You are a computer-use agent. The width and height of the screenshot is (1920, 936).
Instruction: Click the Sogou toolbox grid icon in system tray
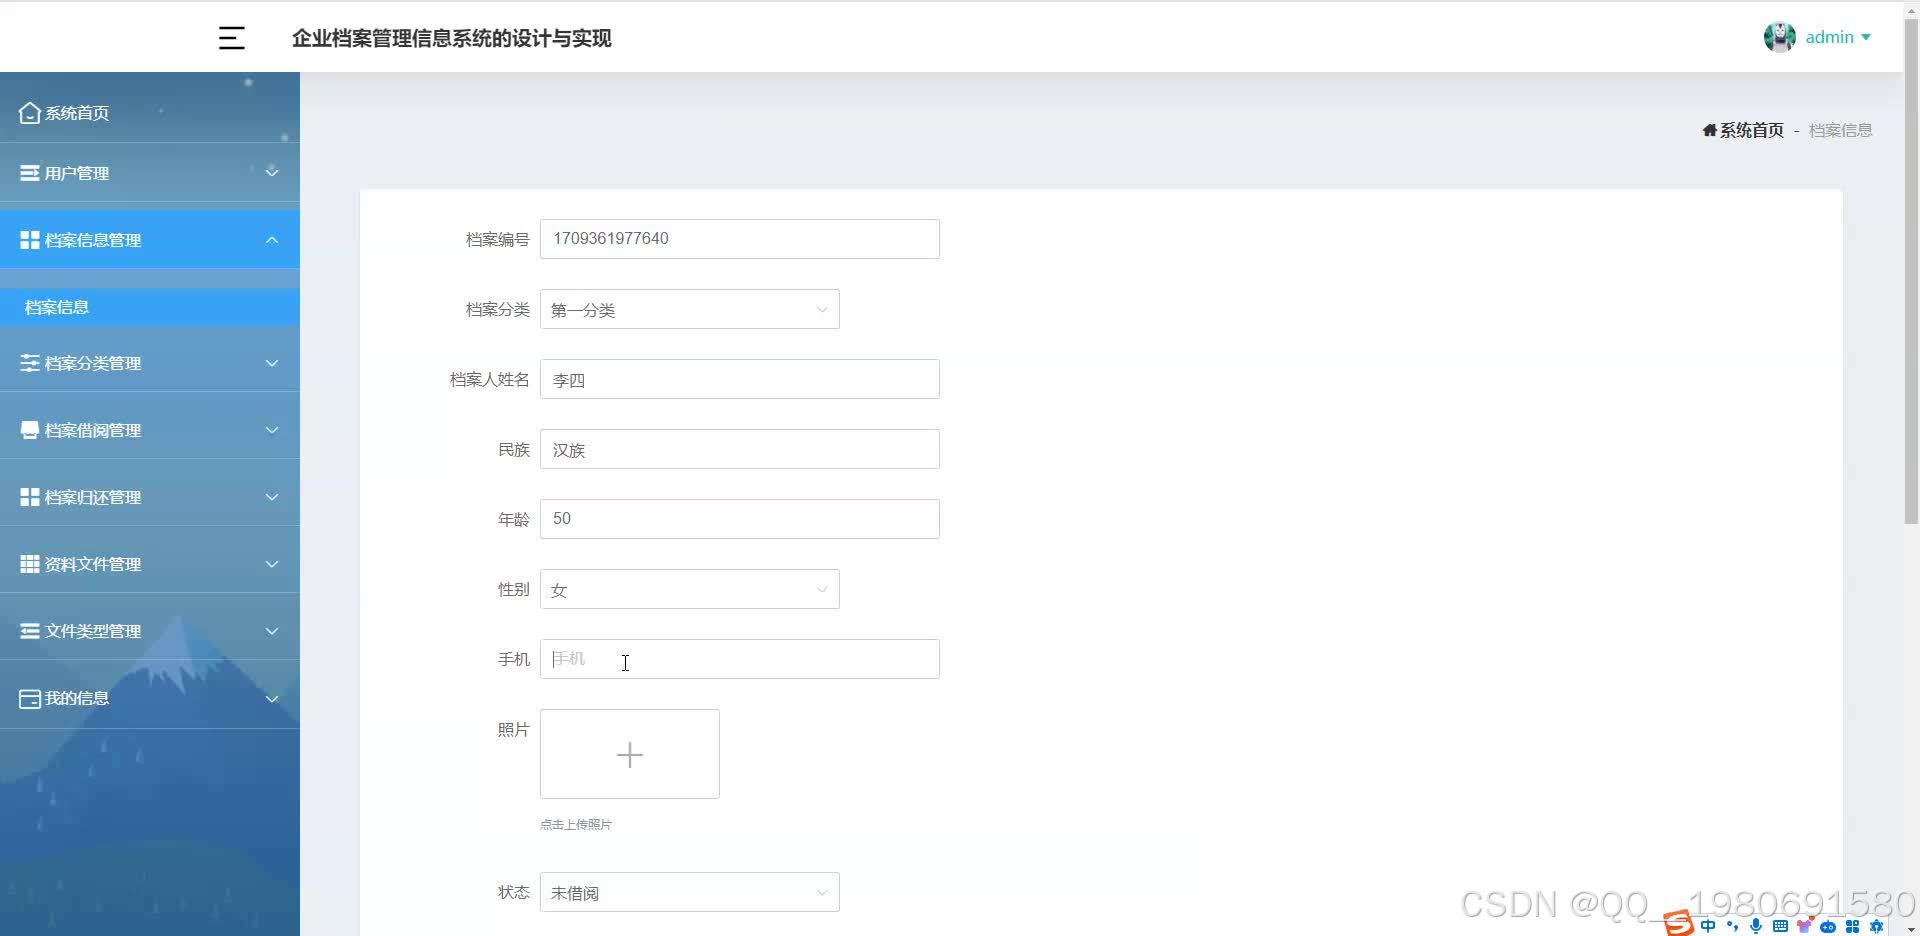pyautogui.click(x=1852, y=925)
